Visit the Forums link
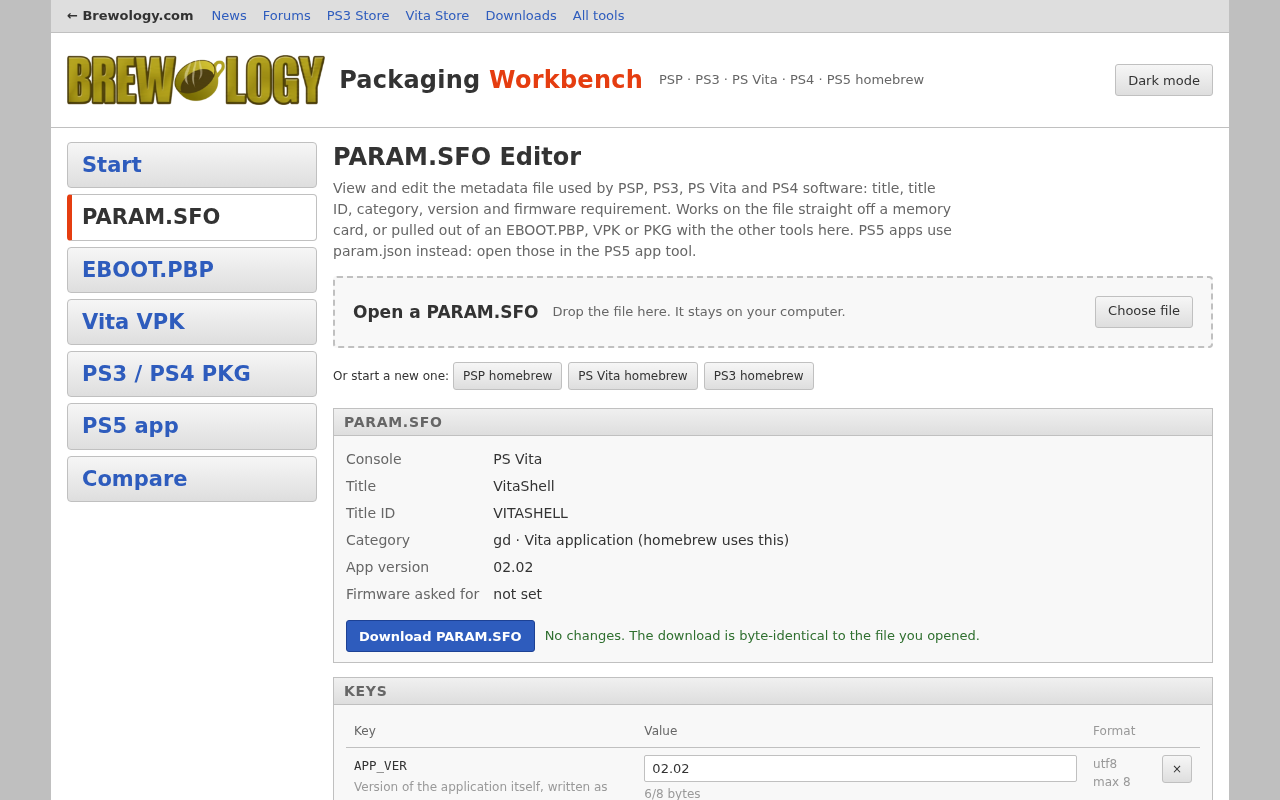Image resolution: width=1280 pixels, height=800 pixels. pyautogui.click(x=287, y=16)
